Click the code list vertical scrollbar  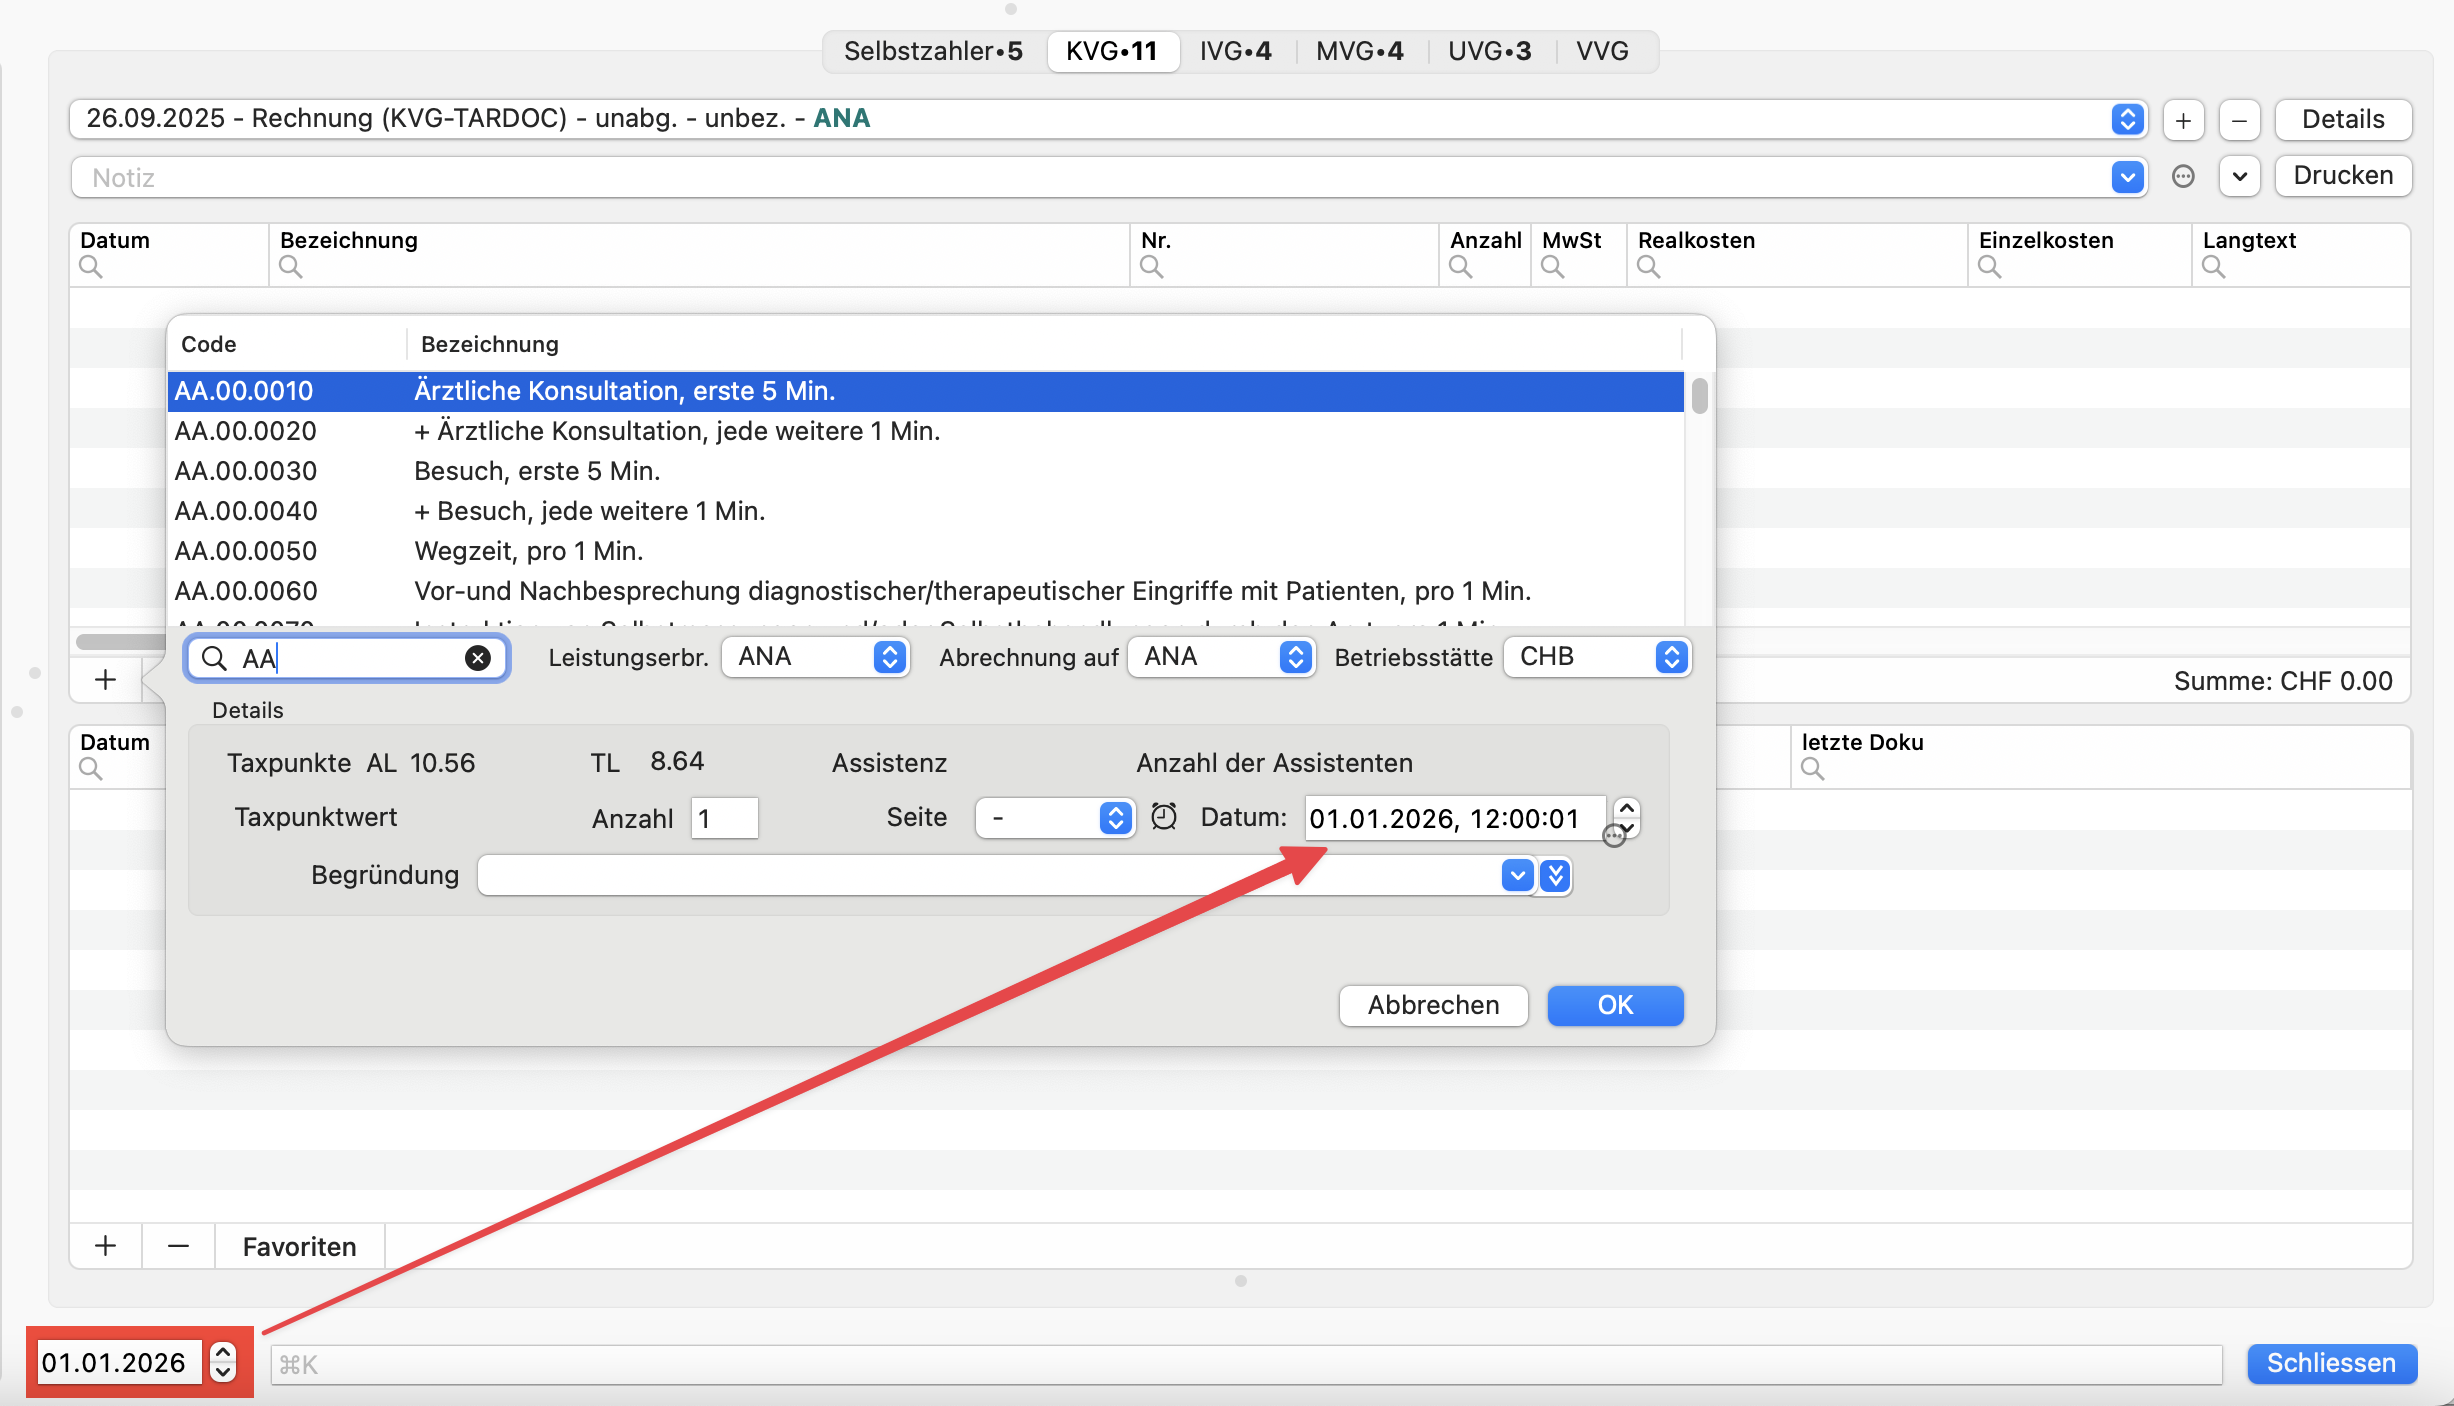[1699, 395]
